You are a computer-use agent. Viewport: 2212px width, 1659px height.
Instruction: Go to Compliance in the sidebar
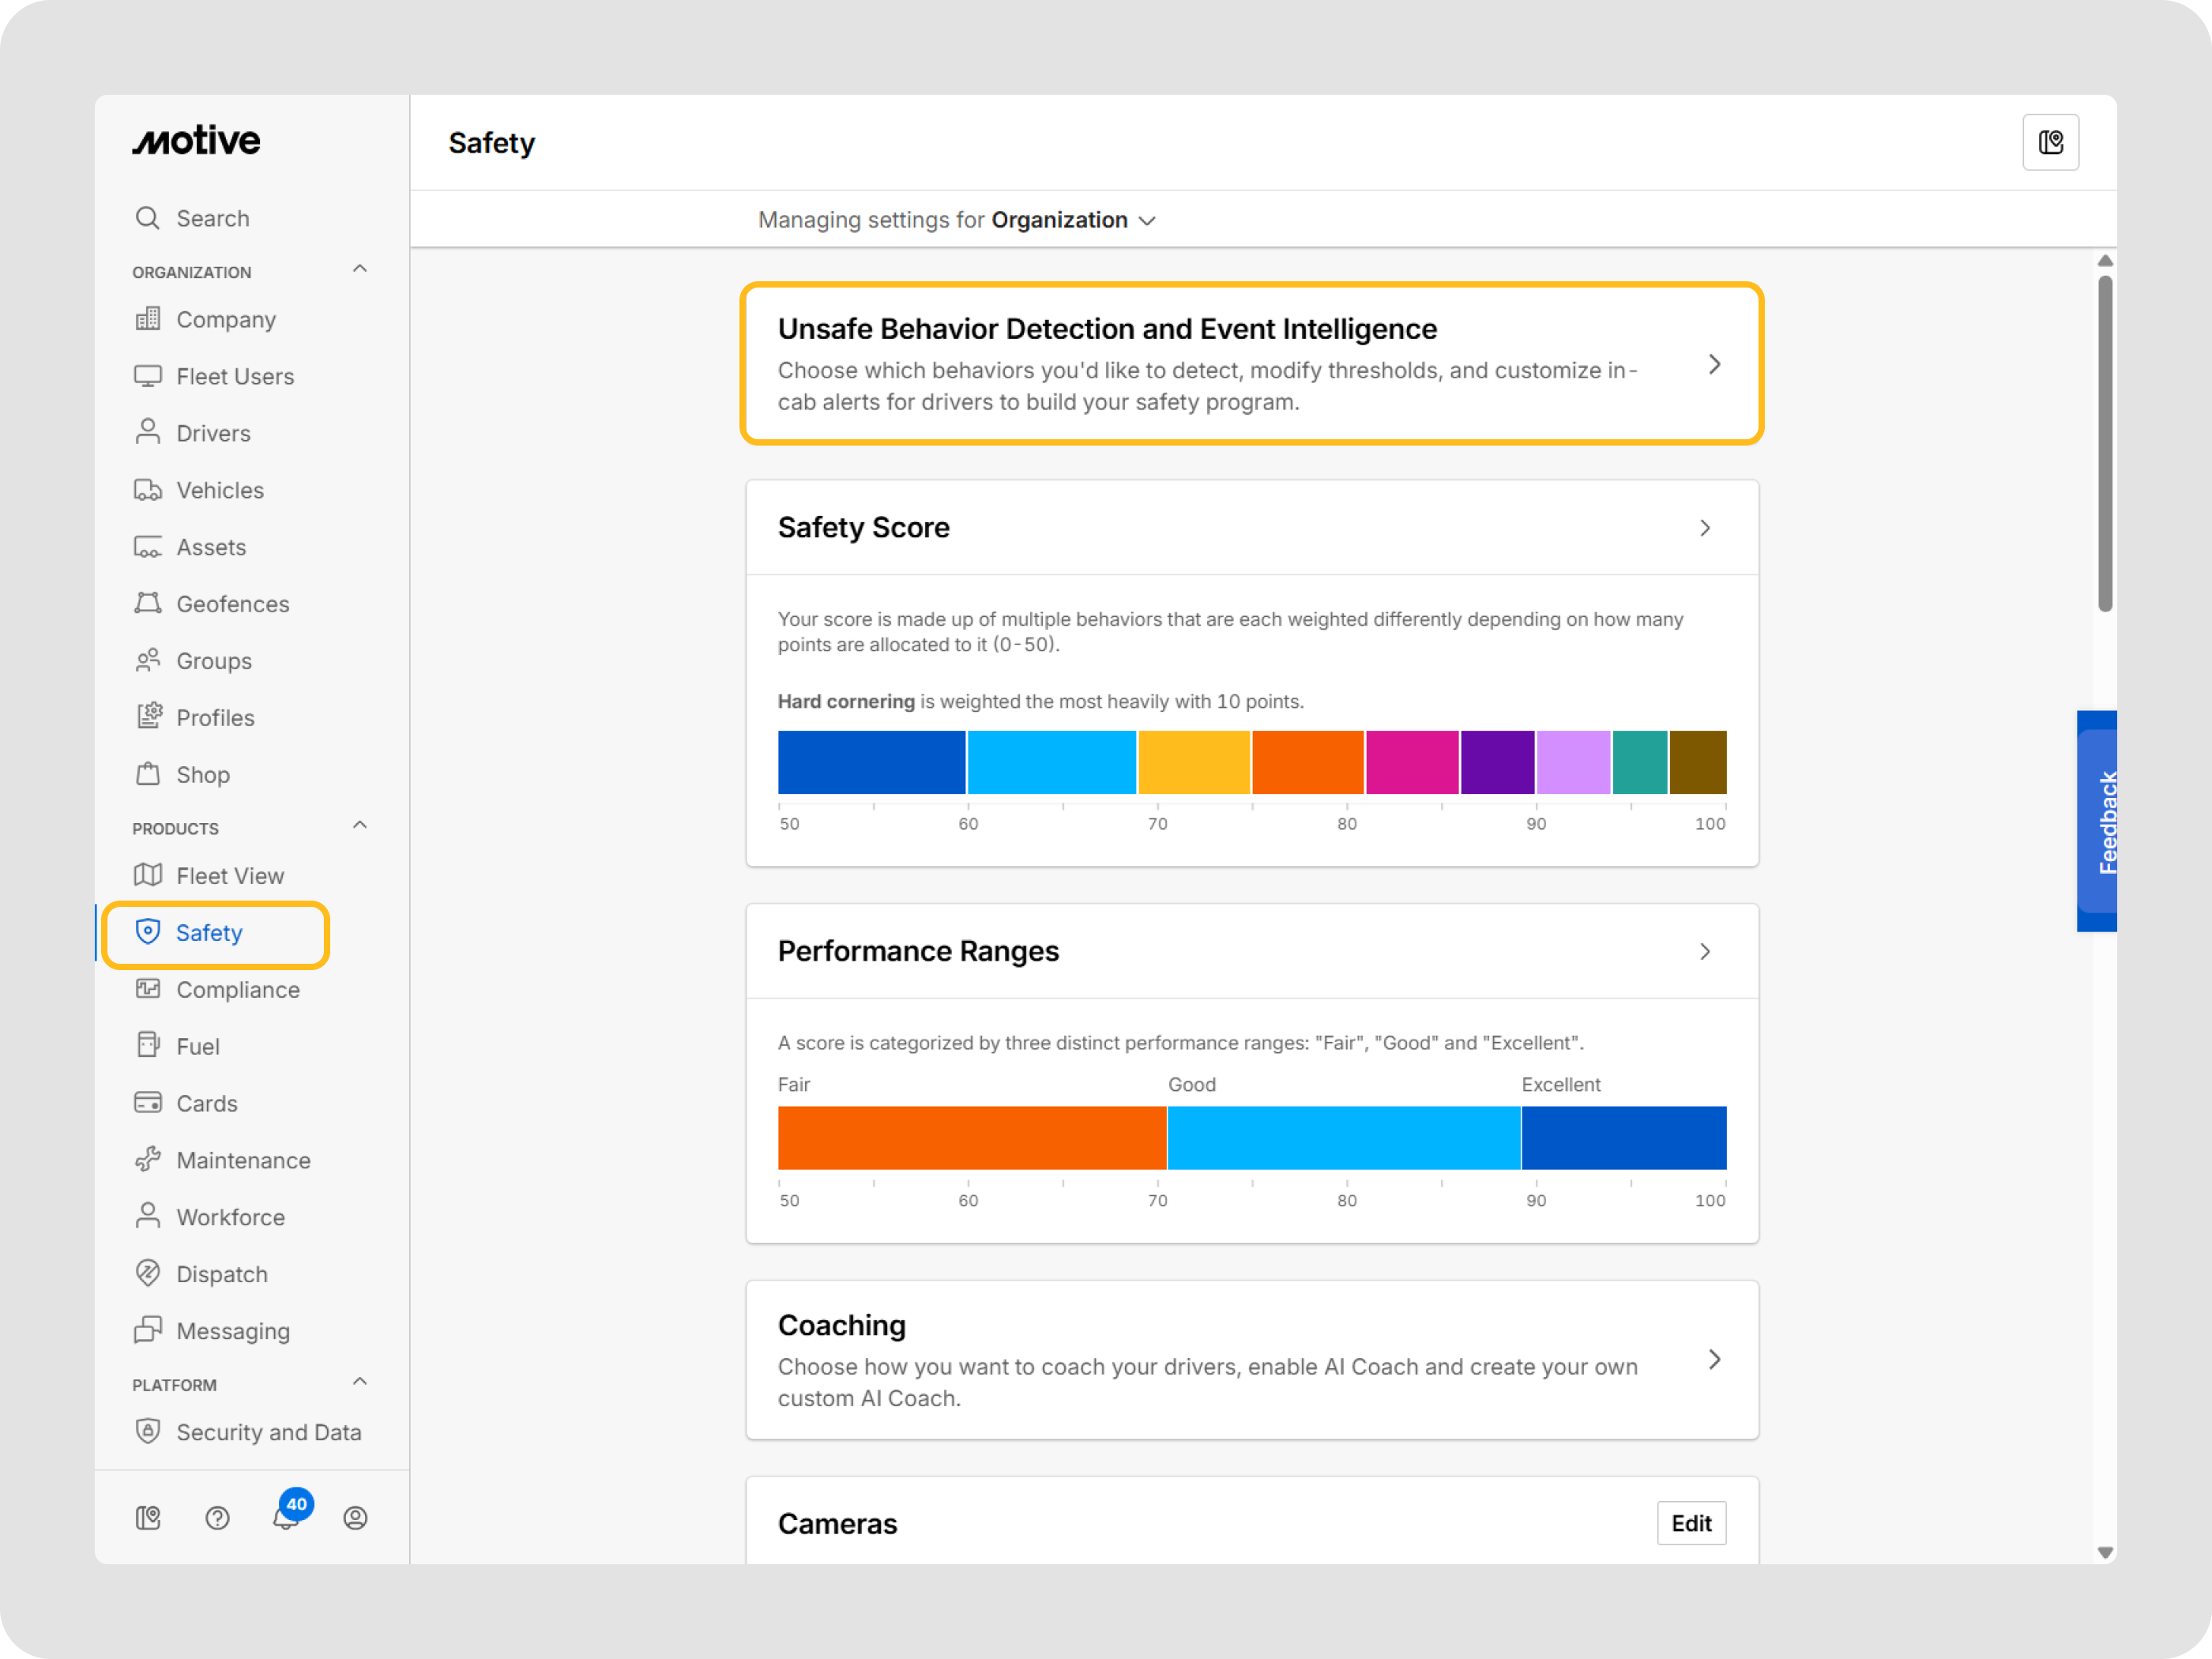[x=237, y=989]
